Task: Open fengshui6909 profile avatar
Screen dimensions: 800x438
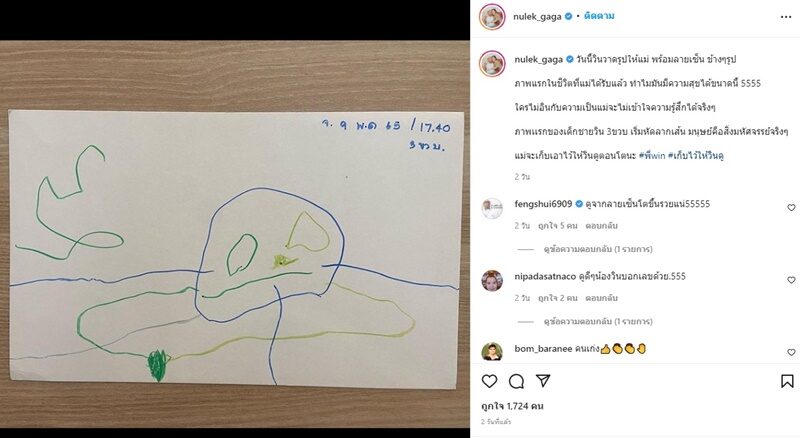Action: (x=492, y=208)
